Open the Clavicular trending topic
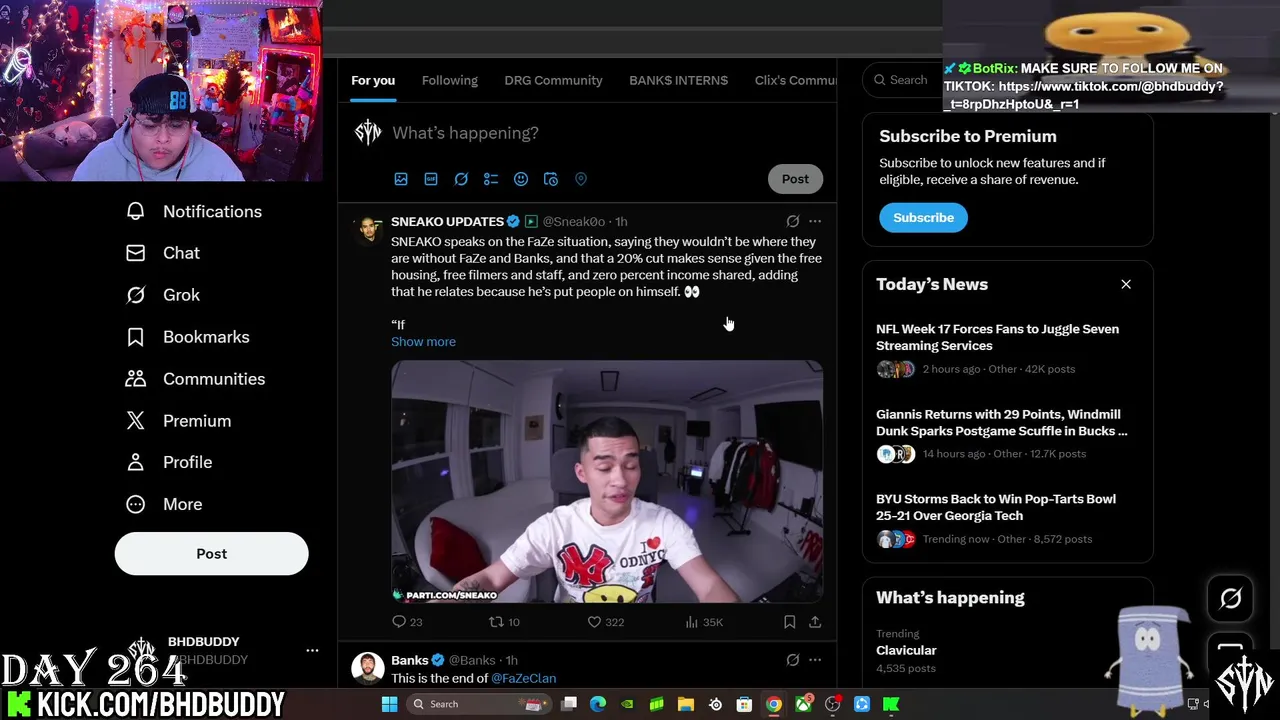 (906, 650)
